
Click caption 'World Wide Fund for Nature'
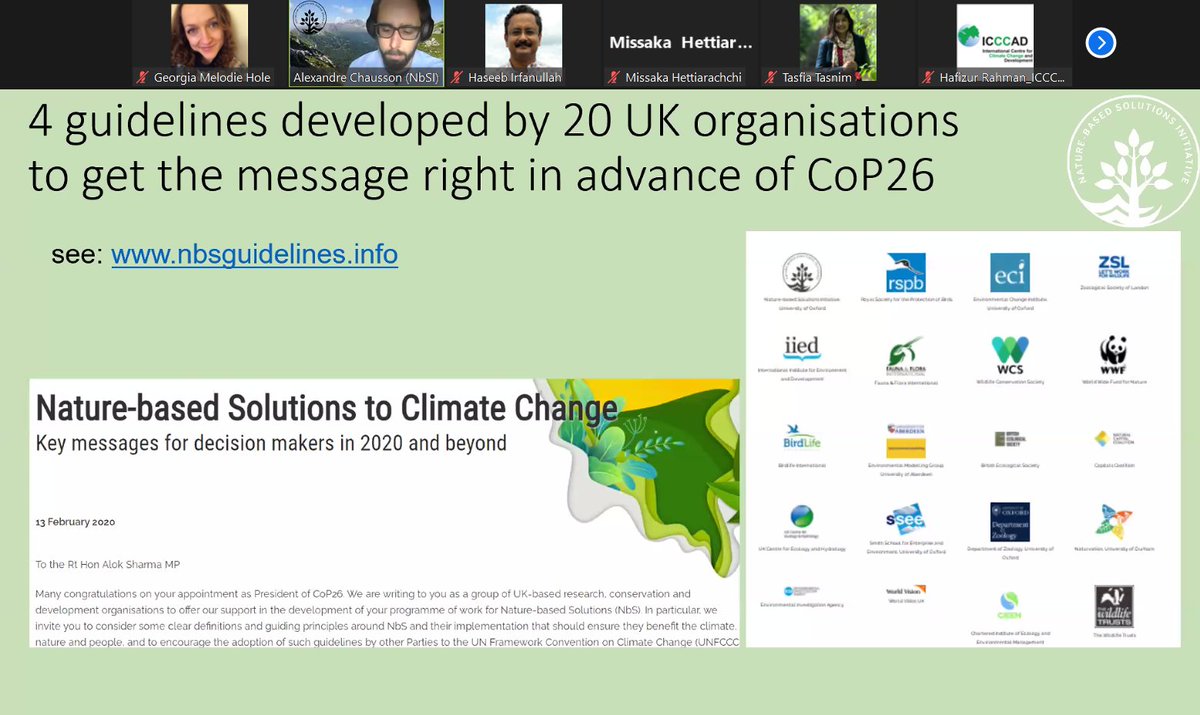1113,381
